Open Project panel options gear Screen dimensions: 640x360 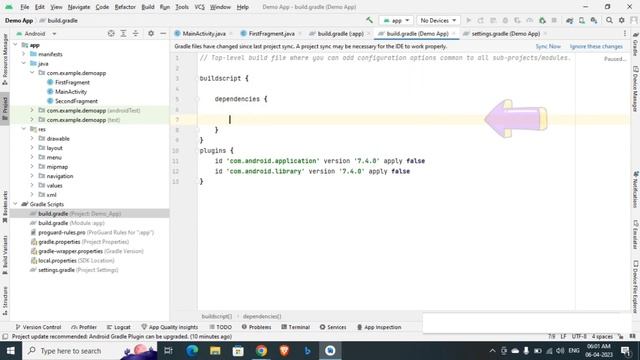coord(151,33)
